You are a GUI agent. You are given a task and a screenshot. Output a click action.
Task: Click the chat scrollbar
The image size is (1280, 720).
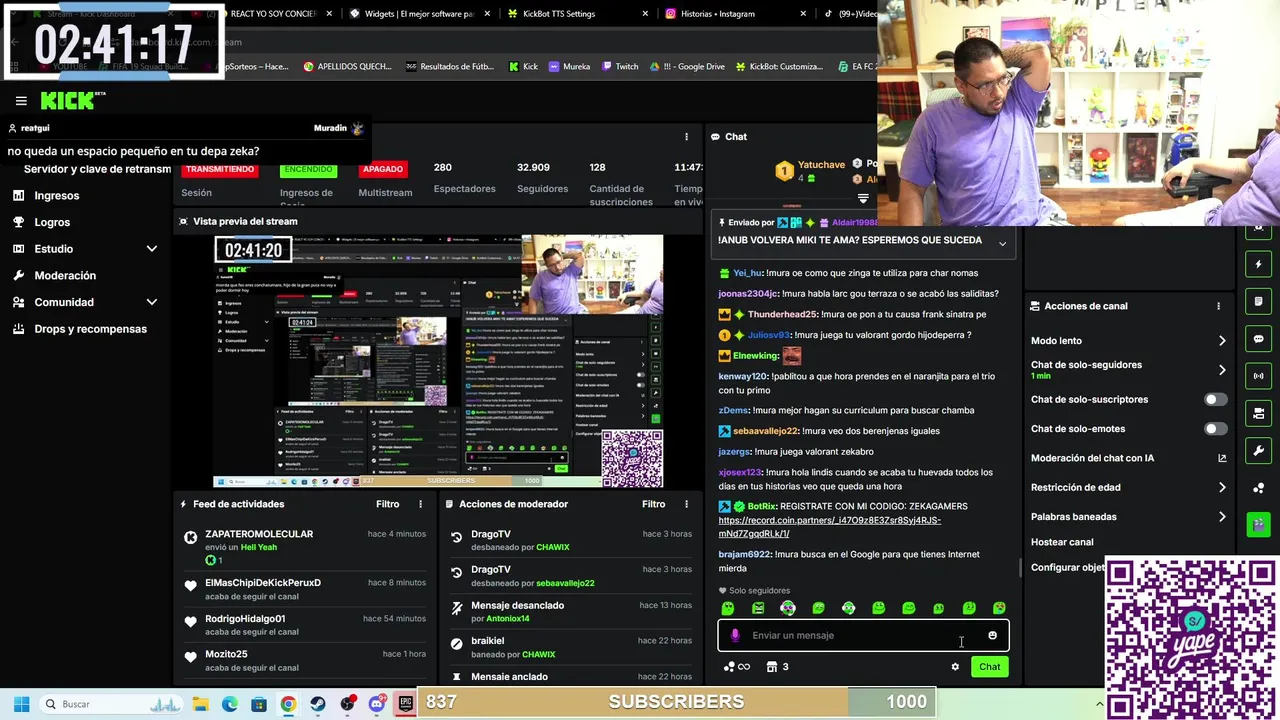1020,567
